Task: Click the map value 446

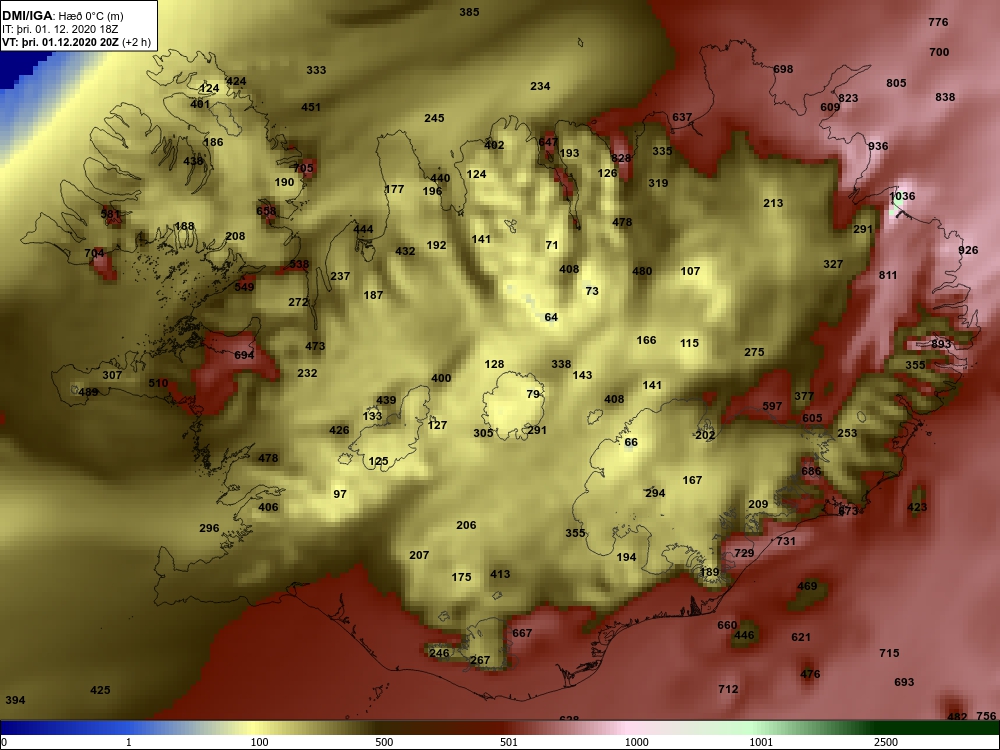Action: tap(744, 635)
